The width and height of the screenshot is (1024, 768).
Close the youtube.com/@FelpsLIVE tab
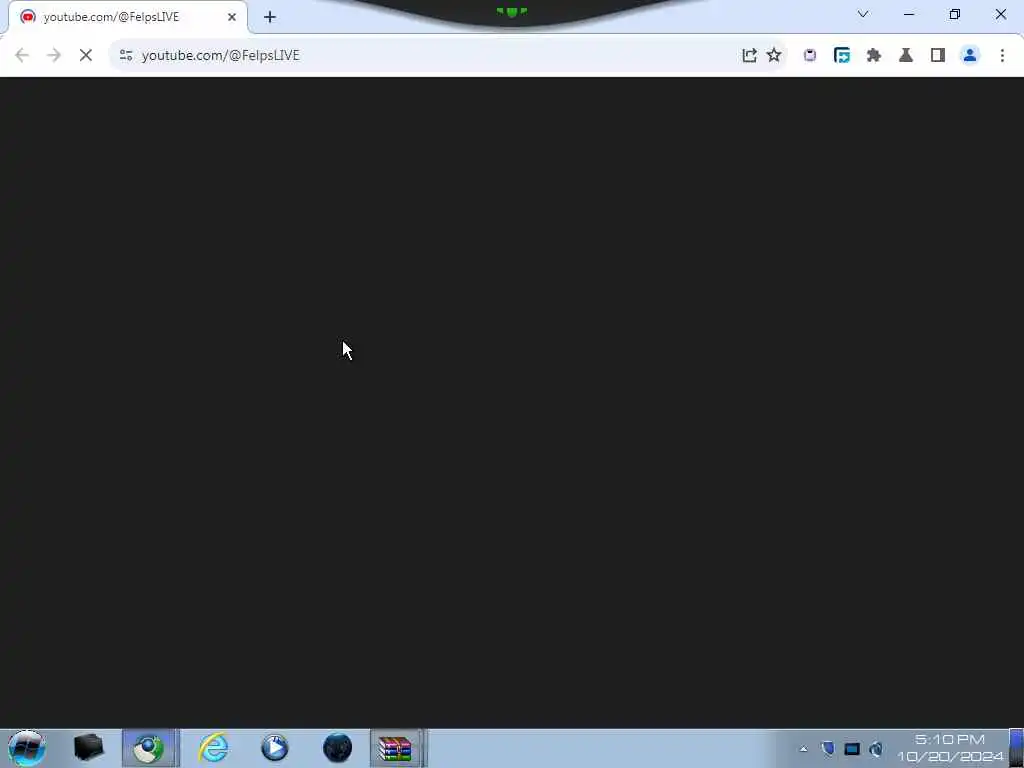[x=232, y=17]
